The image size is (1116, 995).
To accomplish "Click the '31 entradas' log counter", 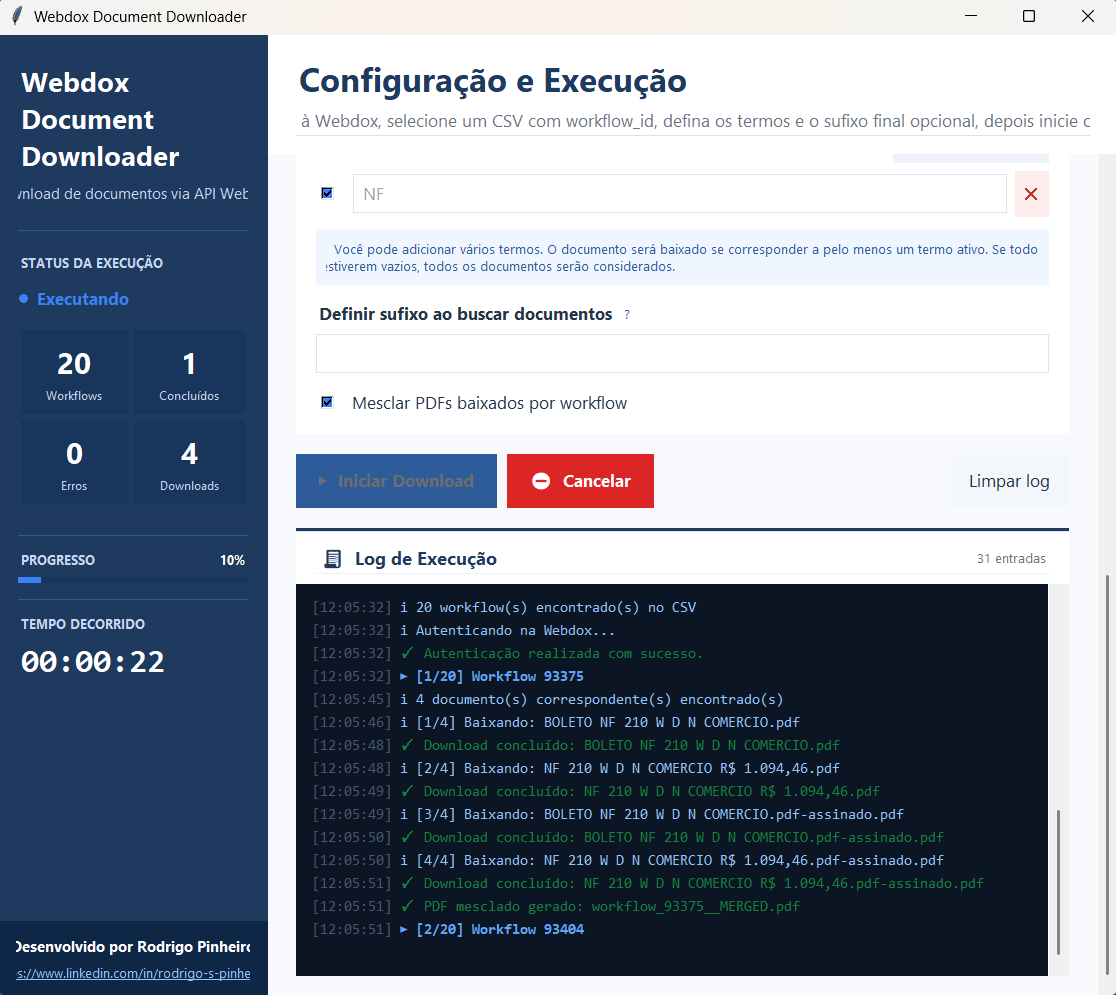I will click(1011, 559).
